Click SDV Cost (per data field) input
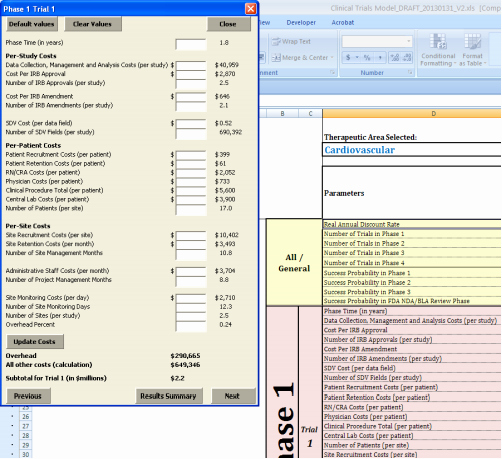The height and width of the screenshot is (459, 502). coord(191,124)
